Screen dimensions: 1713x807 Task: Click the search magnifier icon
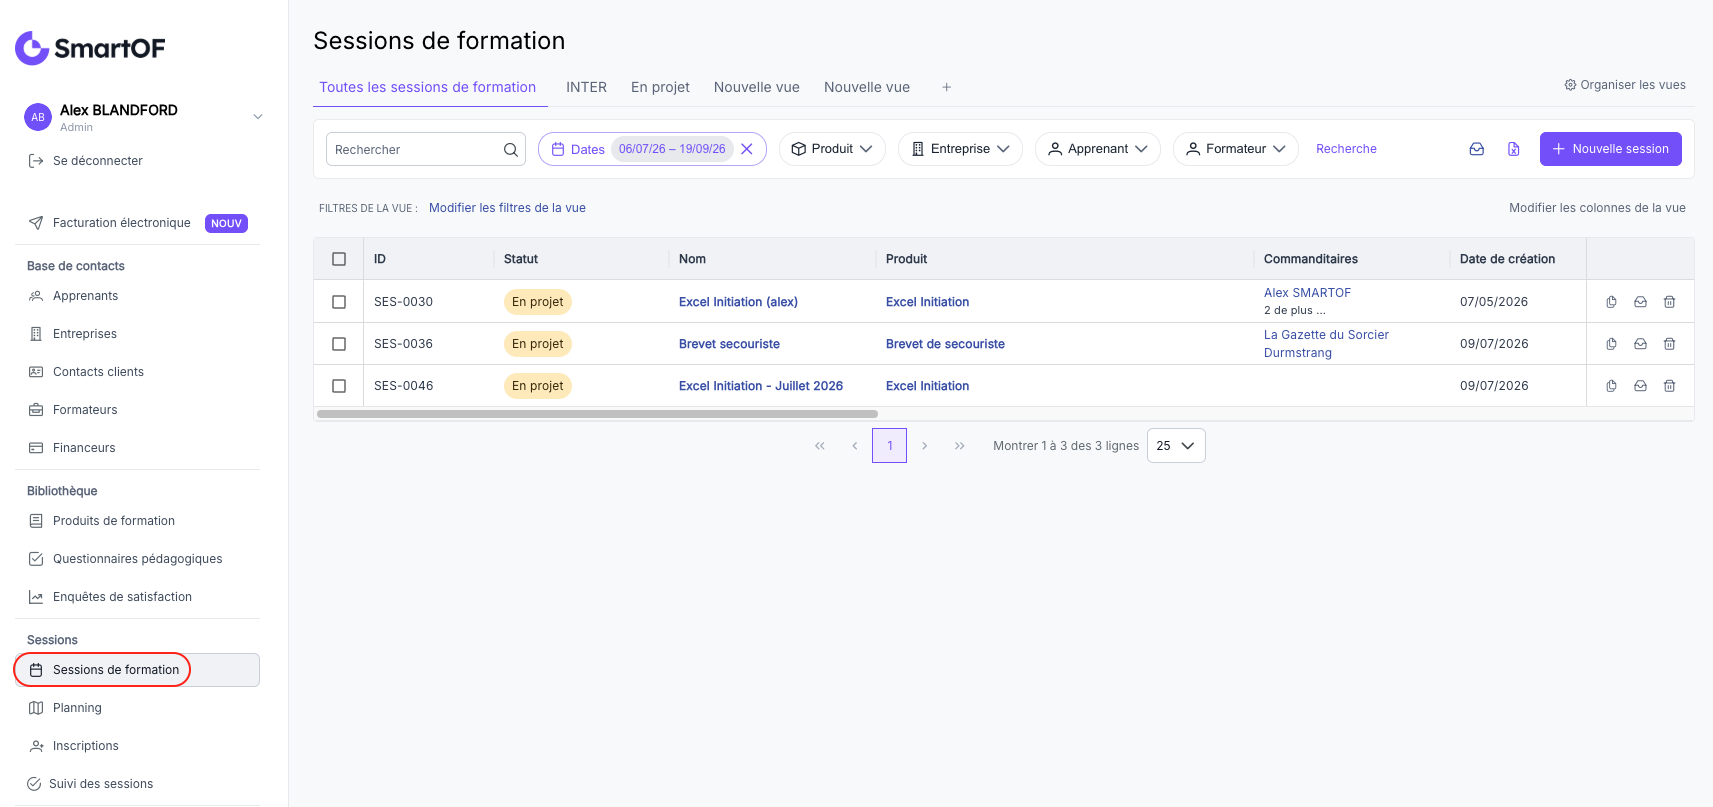(511, 150)
